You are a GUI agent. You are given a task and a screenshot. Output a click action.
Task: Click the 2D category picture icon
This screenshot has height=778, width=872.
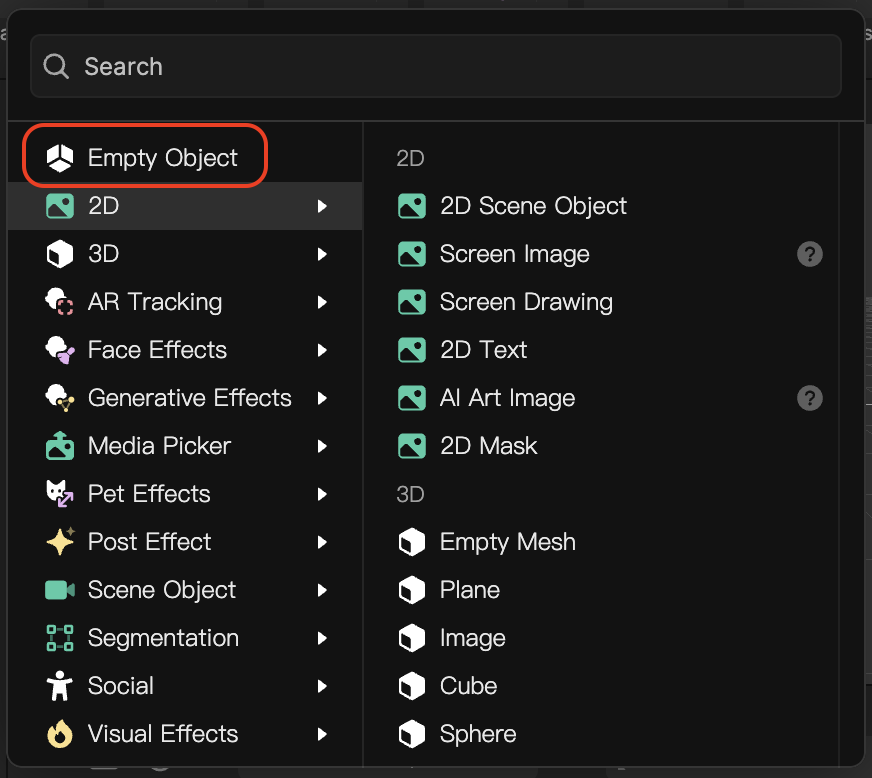(x=60, y=206)
